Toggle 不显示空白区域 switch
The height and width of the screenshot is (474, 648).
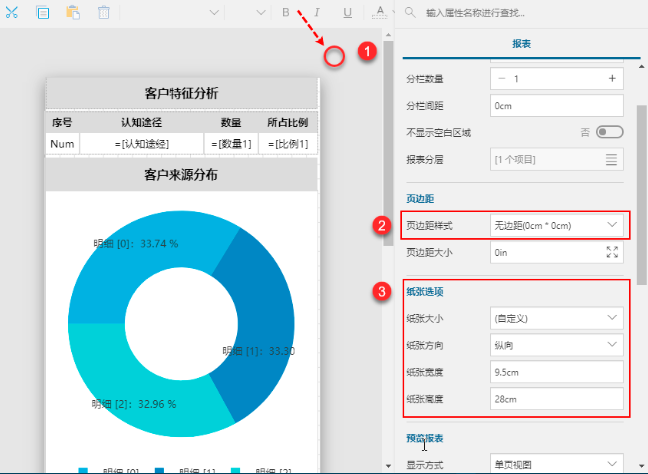[x=610, y=132]
